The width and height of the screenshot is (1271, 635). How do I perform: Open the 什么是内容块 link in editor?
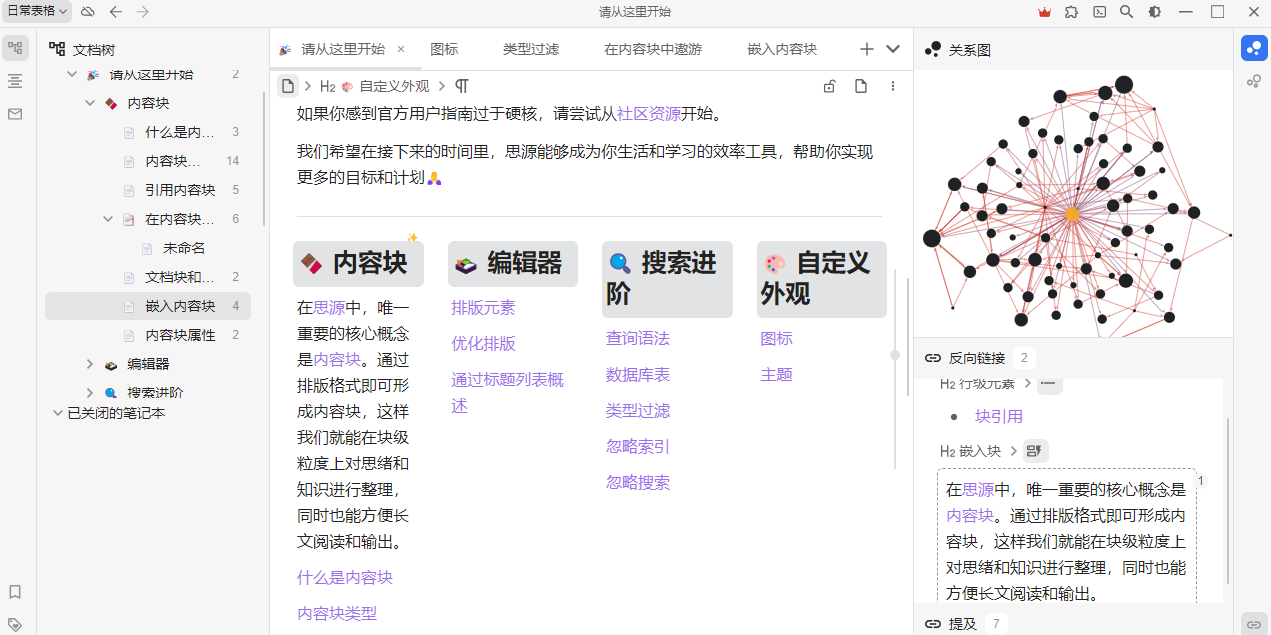[345, 578]
